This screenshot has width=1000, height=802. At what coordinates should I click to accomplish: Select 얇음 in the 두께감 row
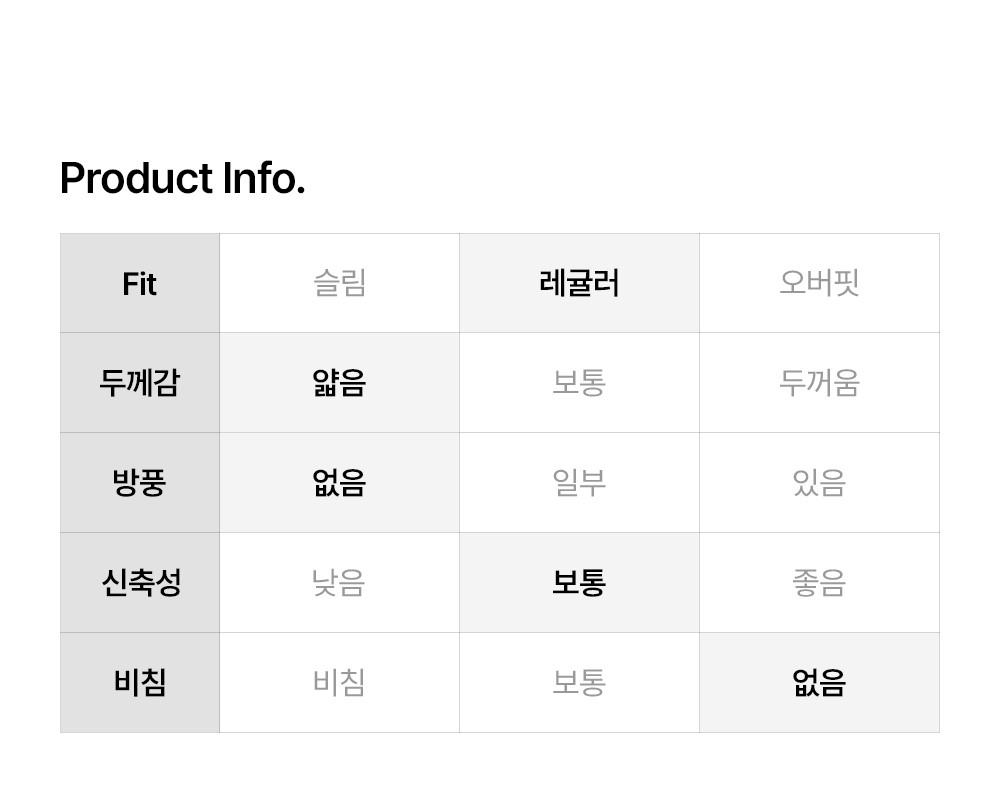click(339, 383)
